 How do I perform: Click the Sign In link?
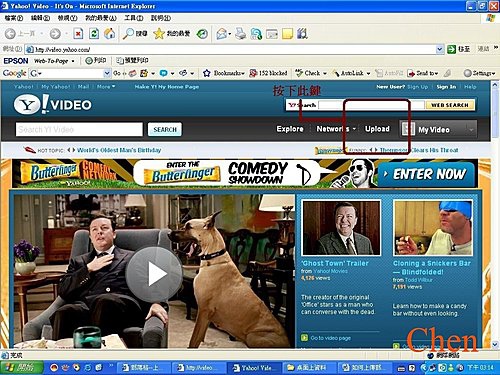(446, 87)
